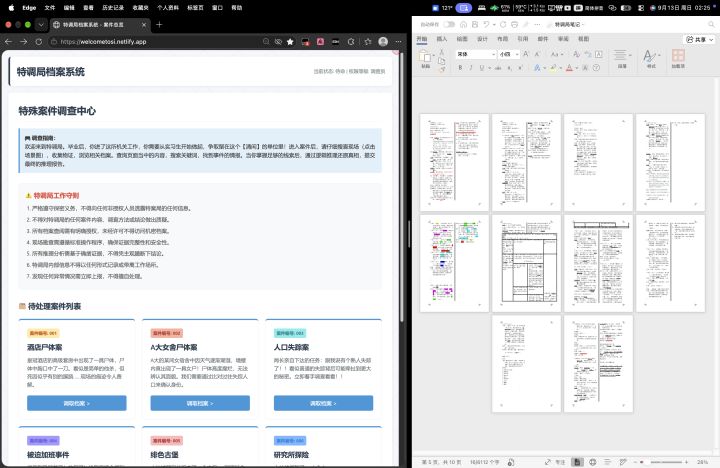Switch to Web Layout view in Word's status bar

click(593, 462)
